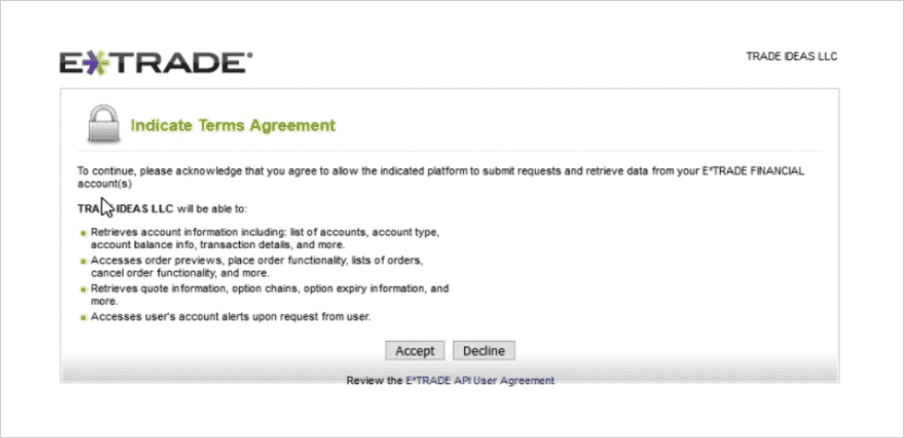The image size is (904, 438).
Task: Click the 'Retrieves quote information' bullet text
Action: 269,294
